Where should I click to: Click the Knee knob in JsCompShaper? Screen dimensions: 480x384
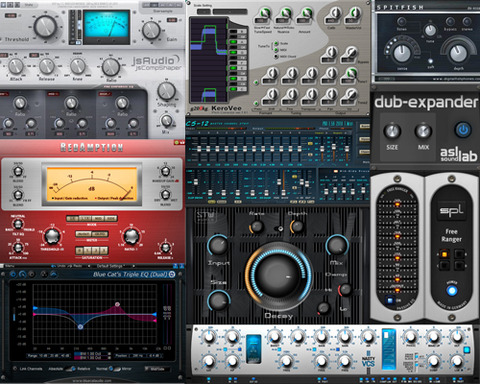[78, 66]
